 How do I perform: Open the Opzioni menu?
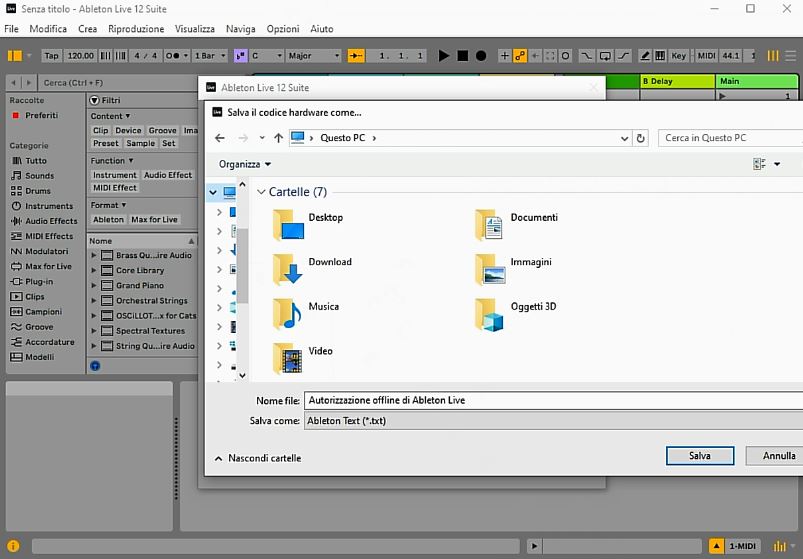point(283,29)
